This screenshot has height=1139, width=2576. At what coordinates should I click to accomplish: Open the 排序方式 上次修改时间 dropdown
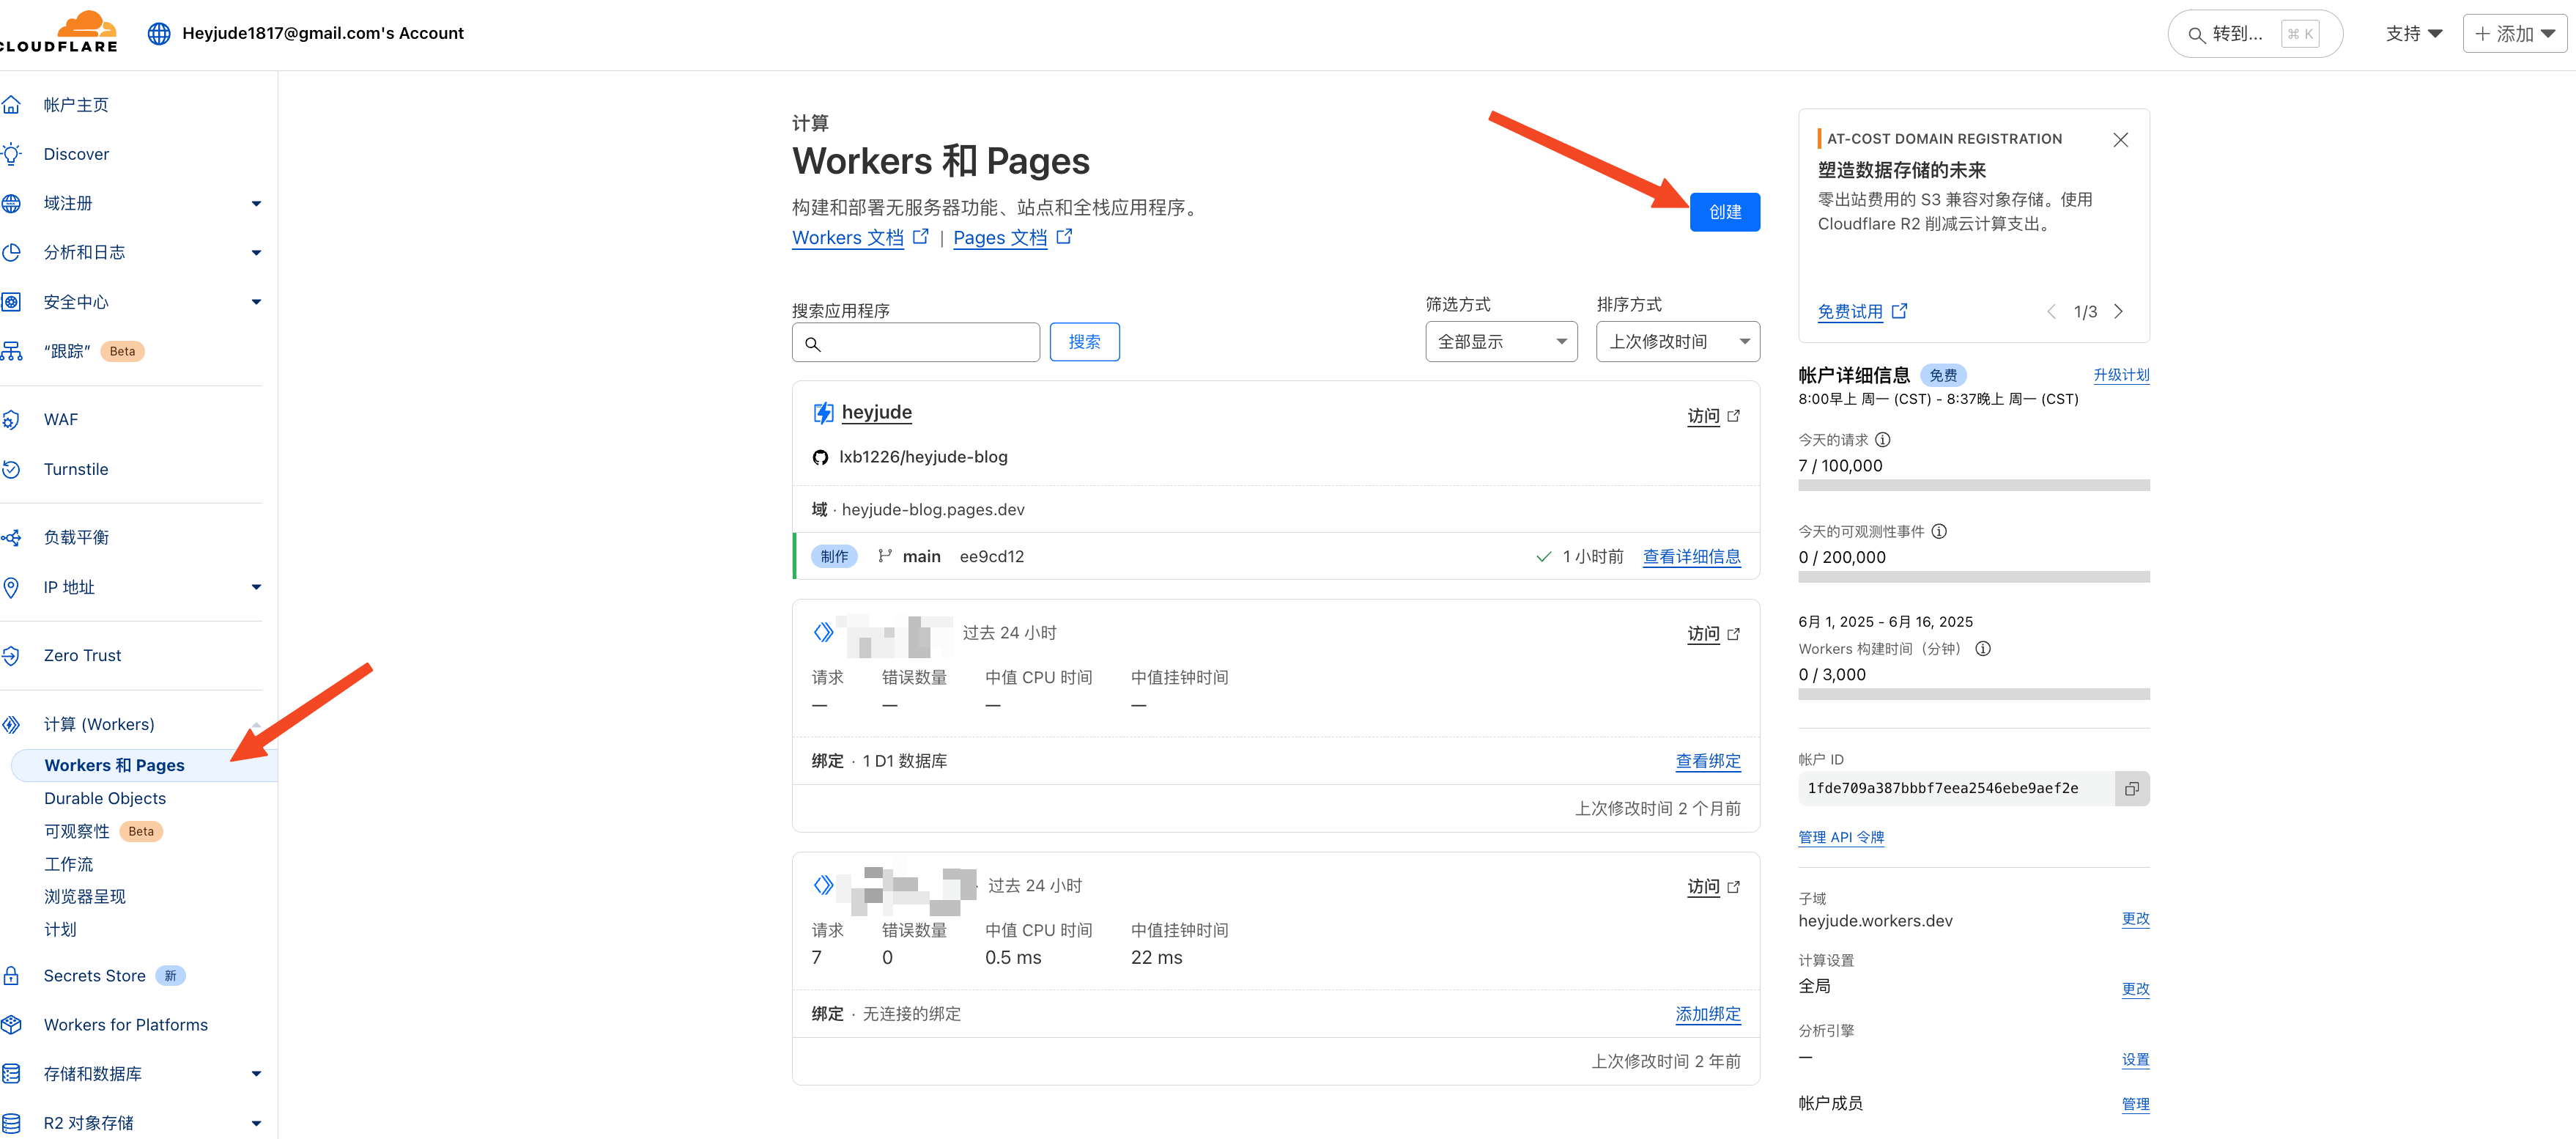point(1677,341)
